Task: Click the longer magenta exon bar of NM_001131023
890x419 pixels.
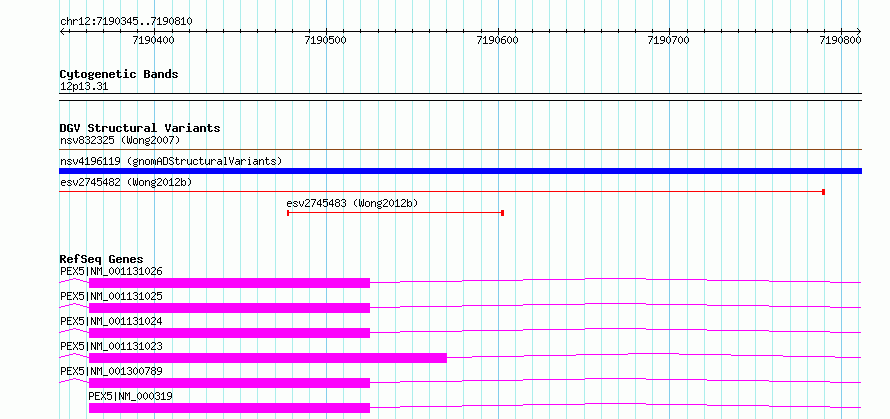Action: [268, 358]
